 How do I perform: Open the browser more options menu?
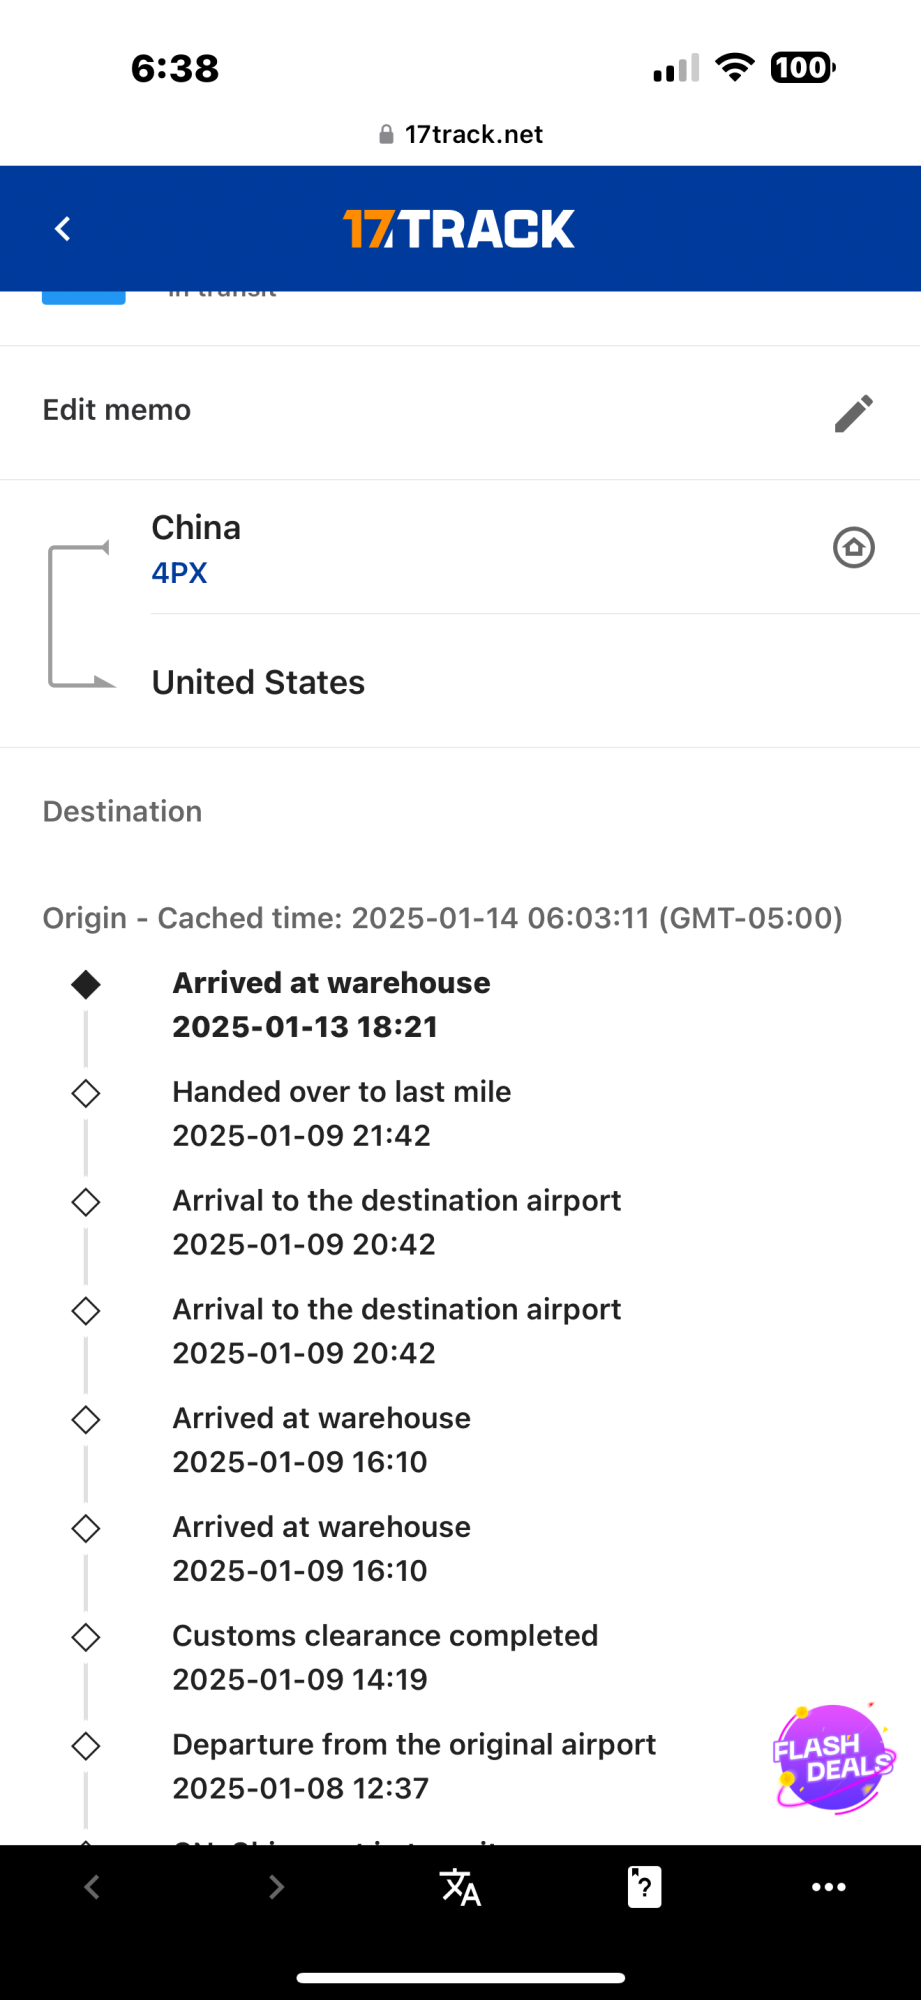pyautogui.click(x=828, y=1887)
